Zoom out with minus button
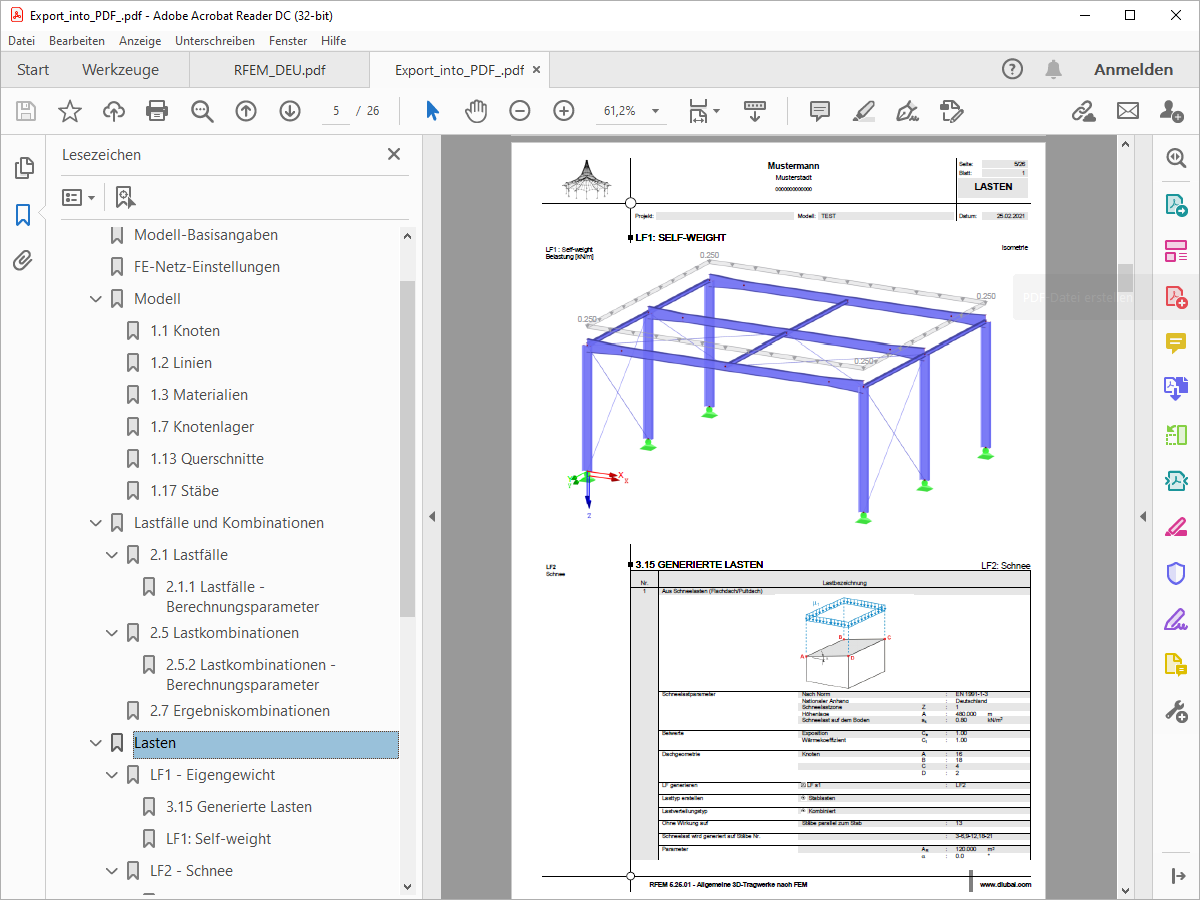 tap(520, 111)
